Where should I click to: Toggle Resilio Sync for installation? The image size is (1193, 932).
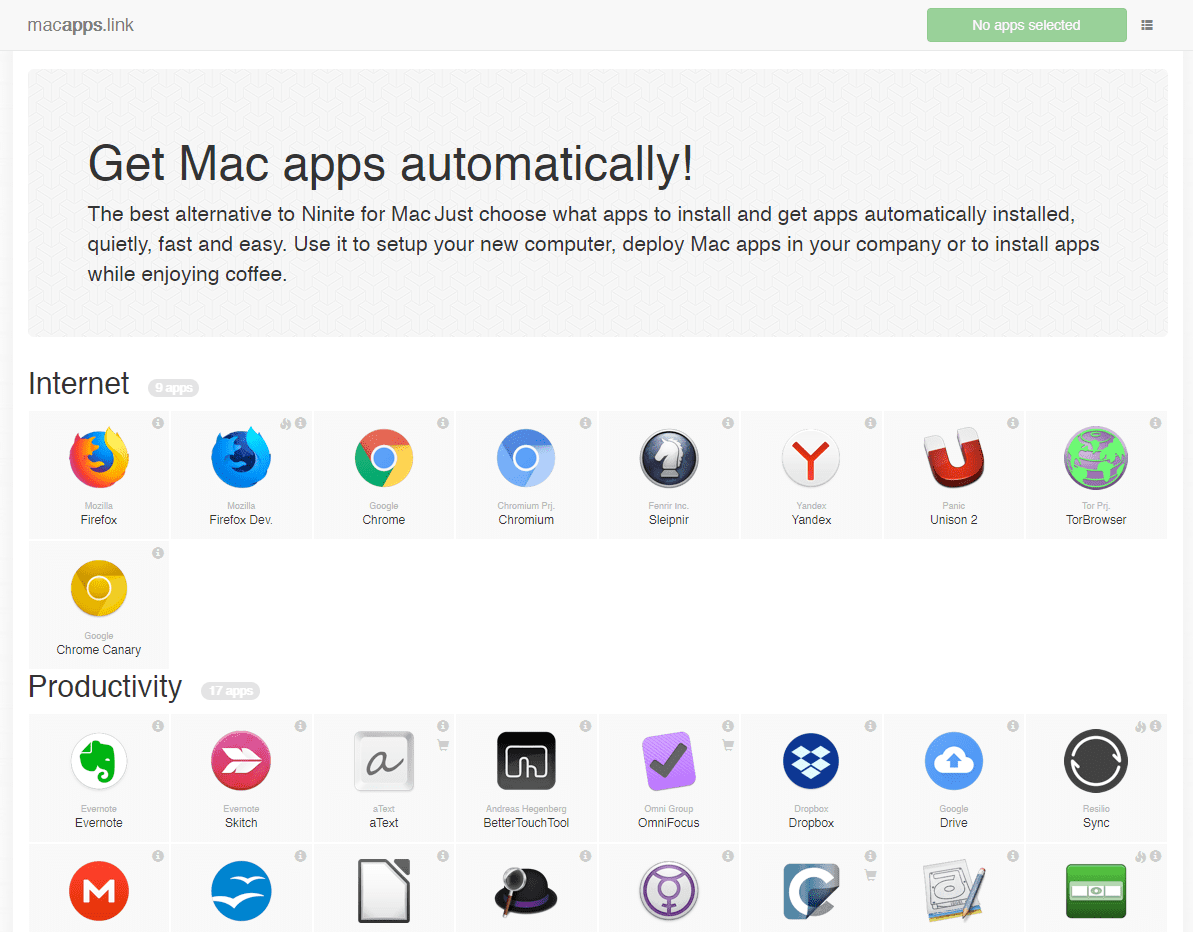point(1096,761)
